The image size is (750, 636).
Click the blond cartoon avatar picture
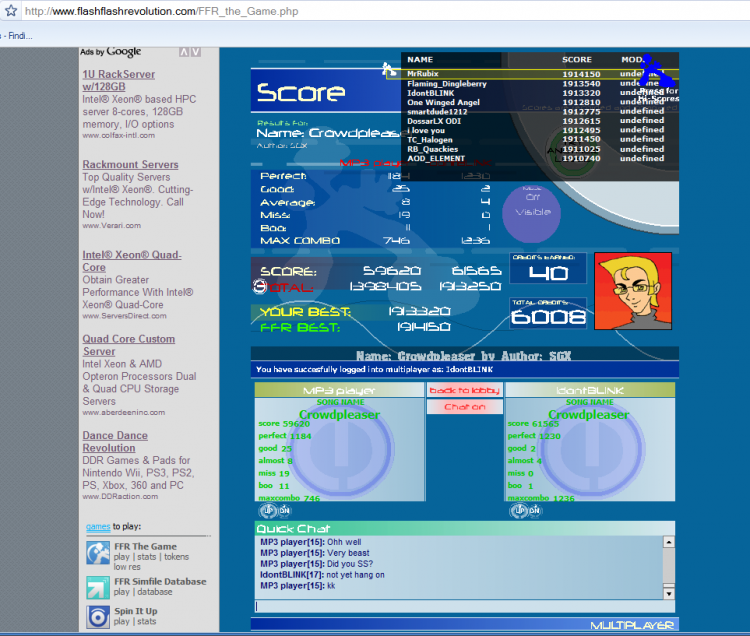coord(633,291)
